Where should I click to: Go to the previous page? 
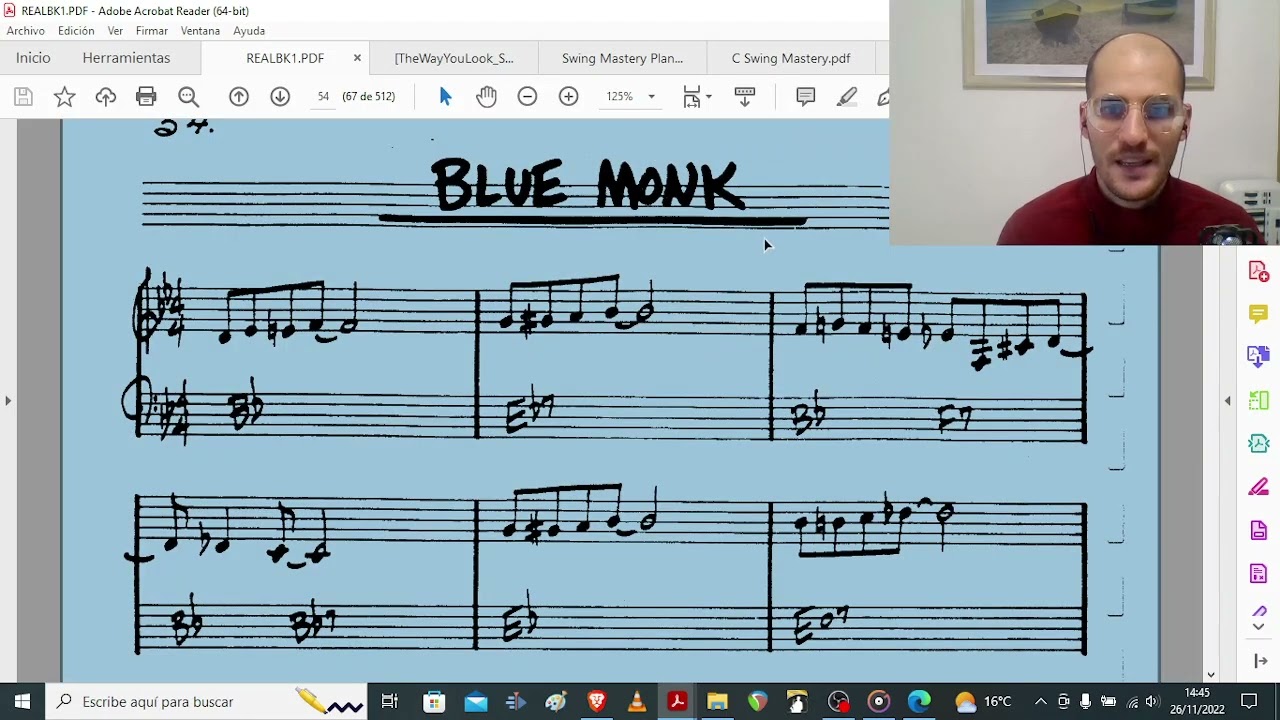(239, 96)
